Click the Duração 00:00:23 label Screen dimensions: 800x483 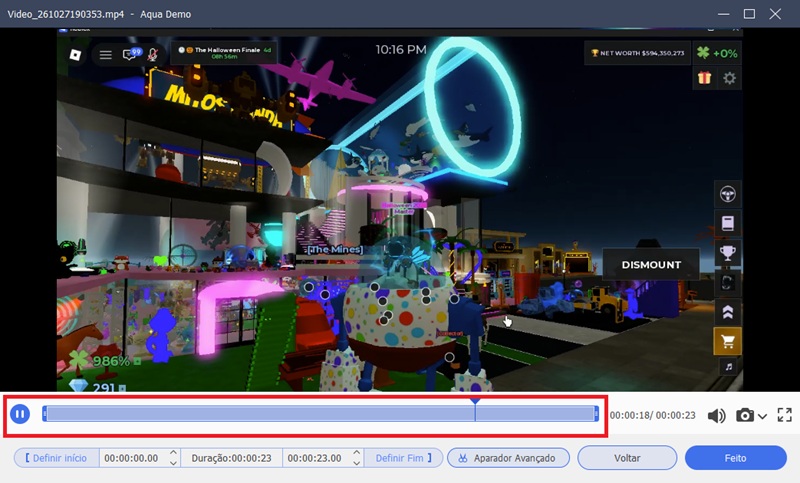pyautogui.click(x=231, y=458)
